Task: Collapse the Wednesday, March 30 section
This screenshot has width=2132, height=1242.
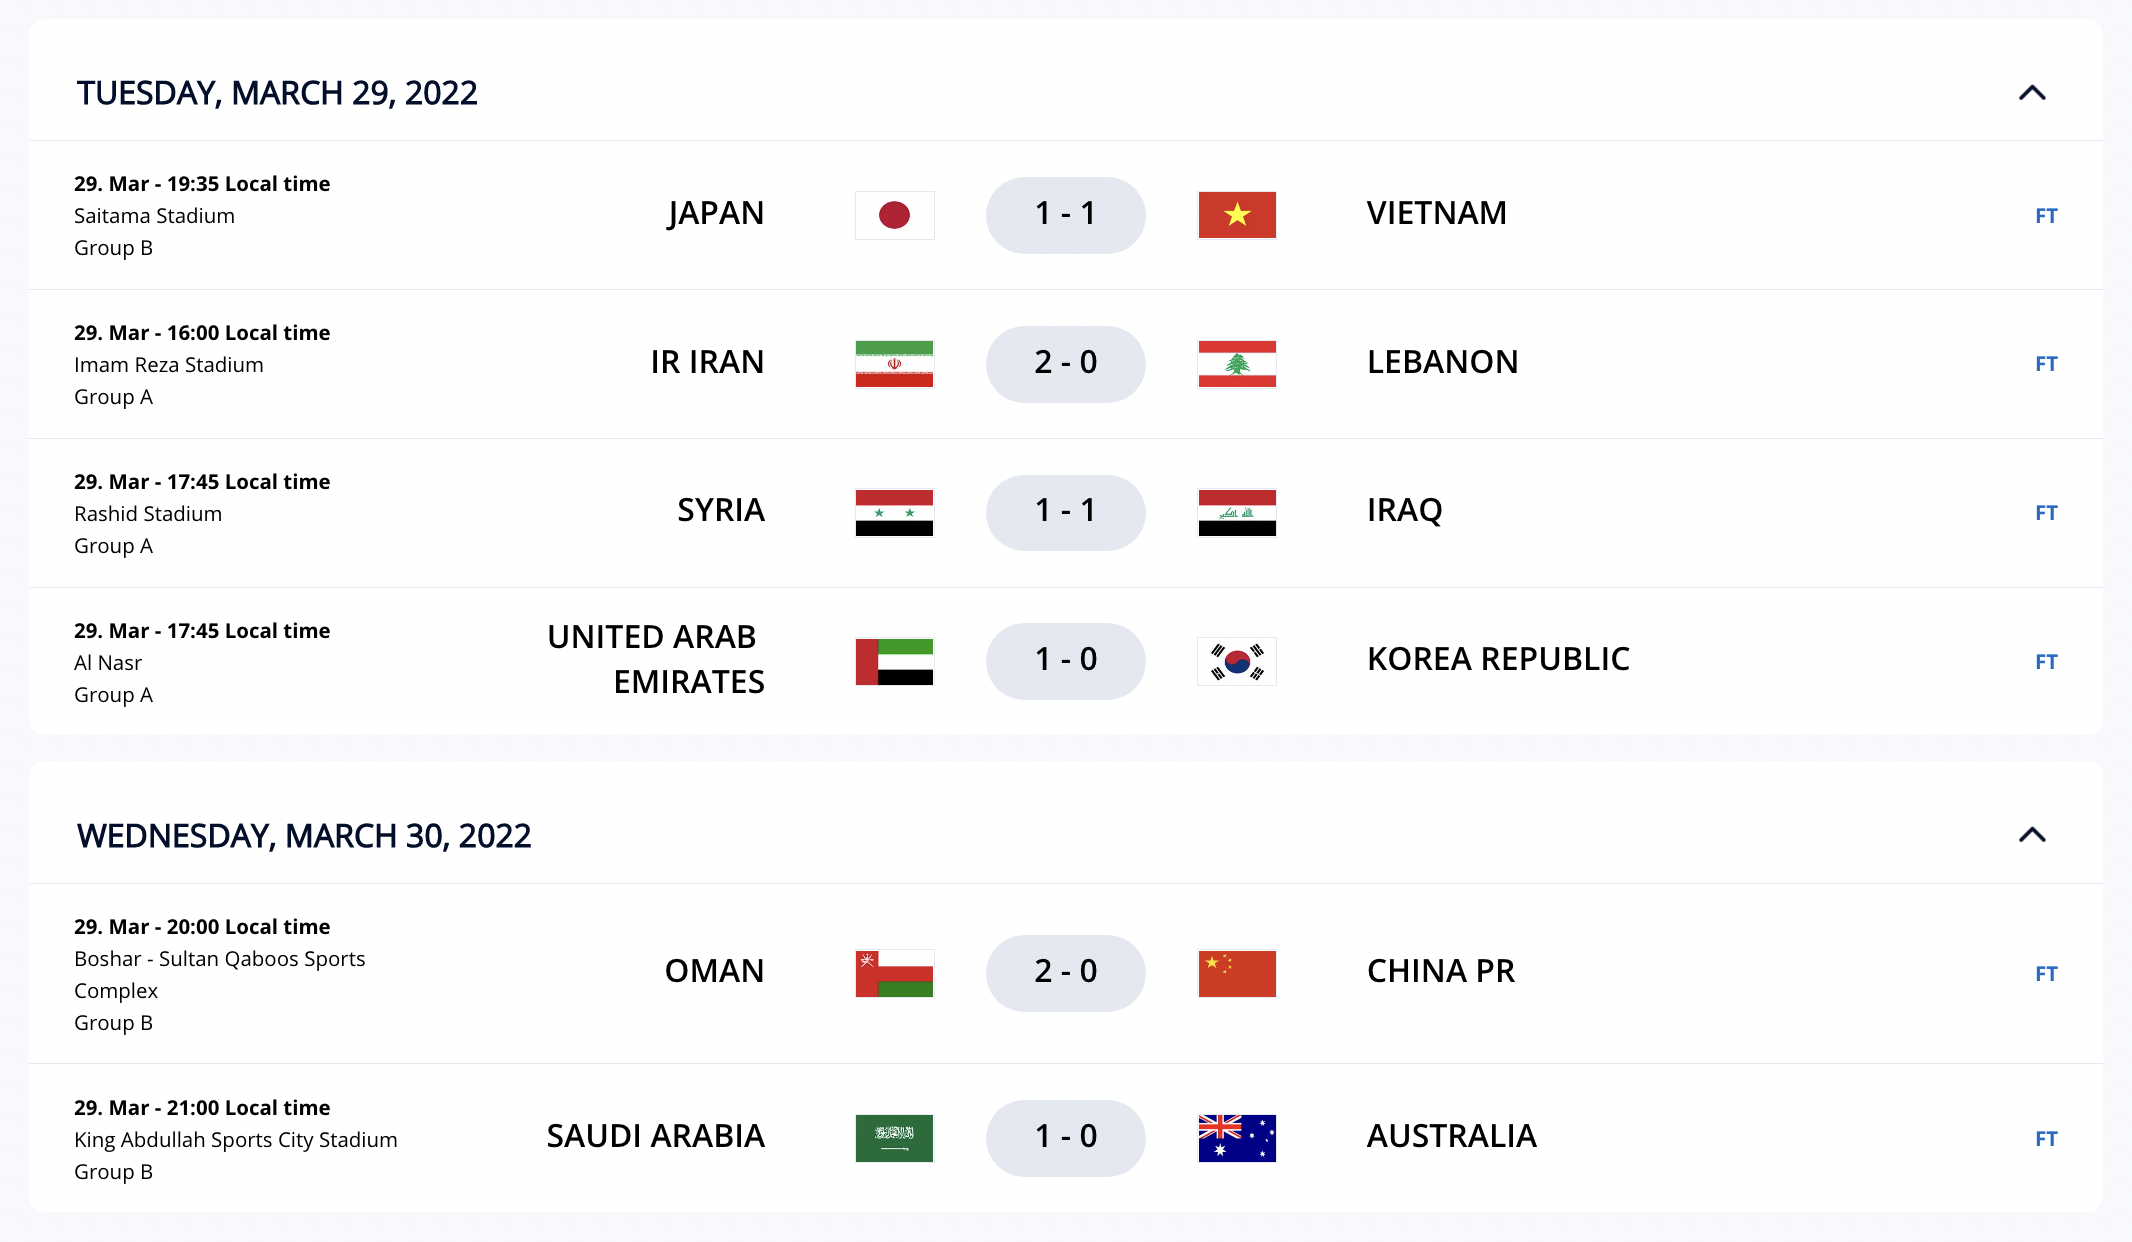Action: point(2032,835)
